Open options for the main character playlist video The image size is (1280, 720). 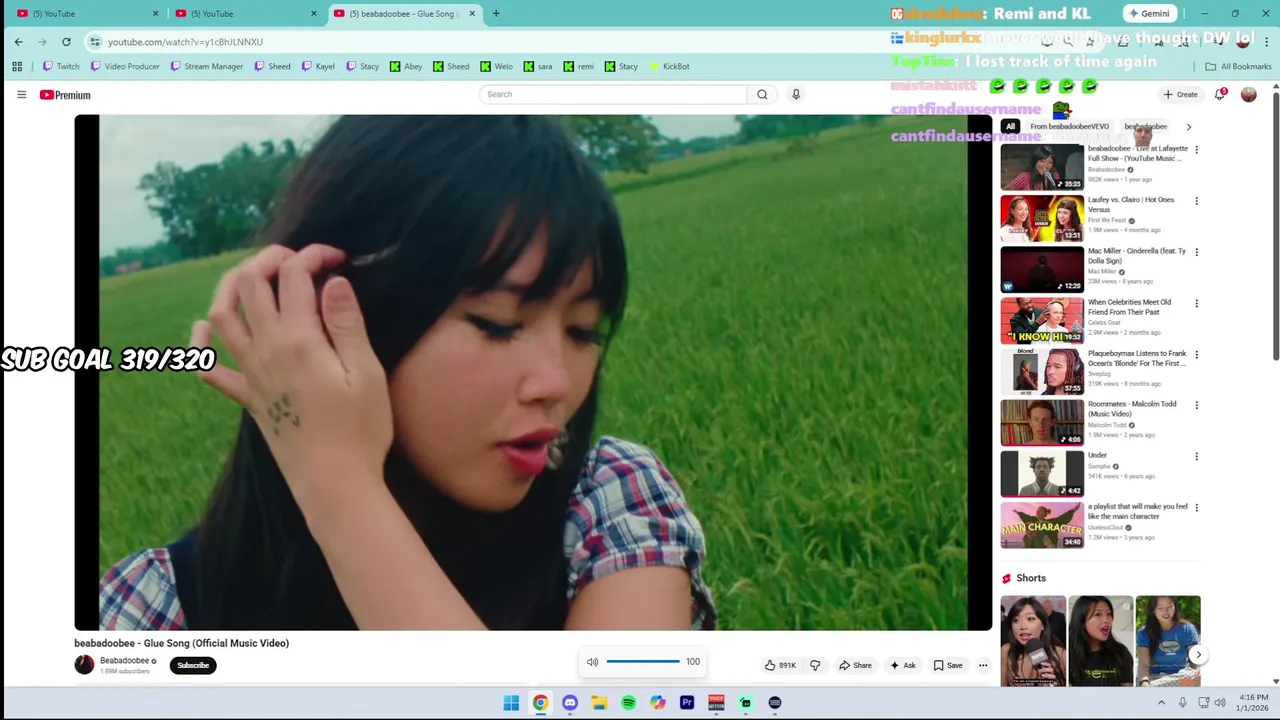(1196, 508)
